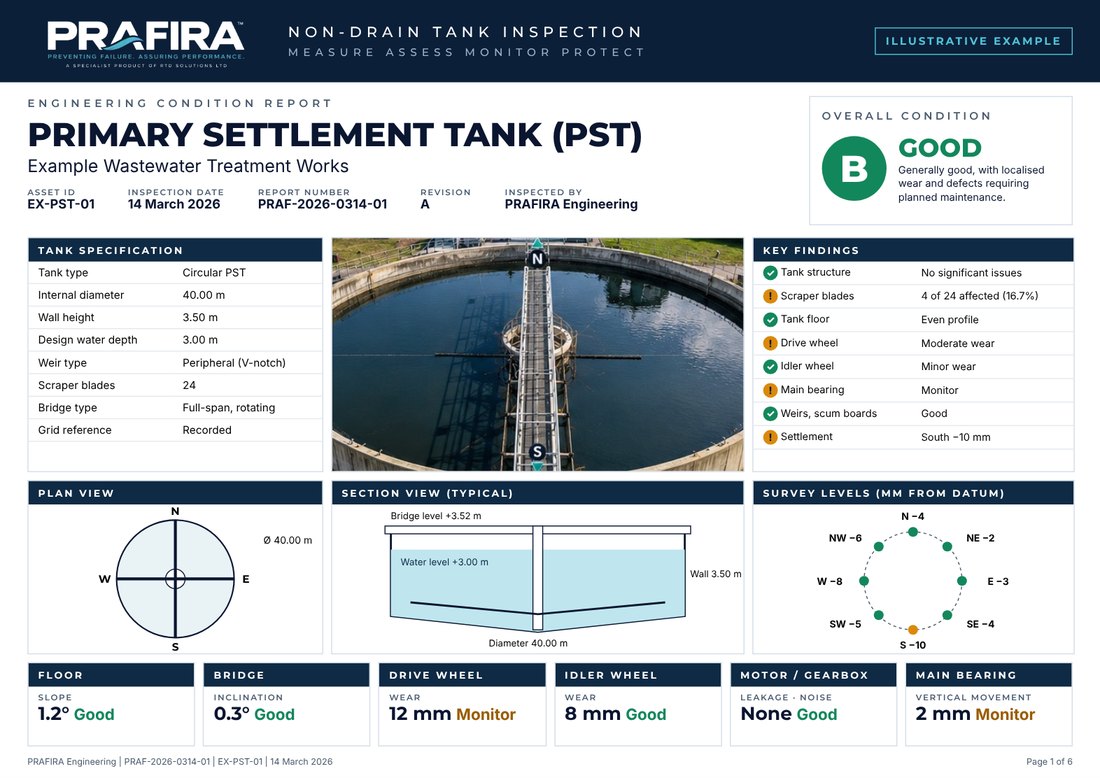Click the Ø 40.00 m plan view label
The height and width of the screenshot is (778, 1100).
[288, 540]
